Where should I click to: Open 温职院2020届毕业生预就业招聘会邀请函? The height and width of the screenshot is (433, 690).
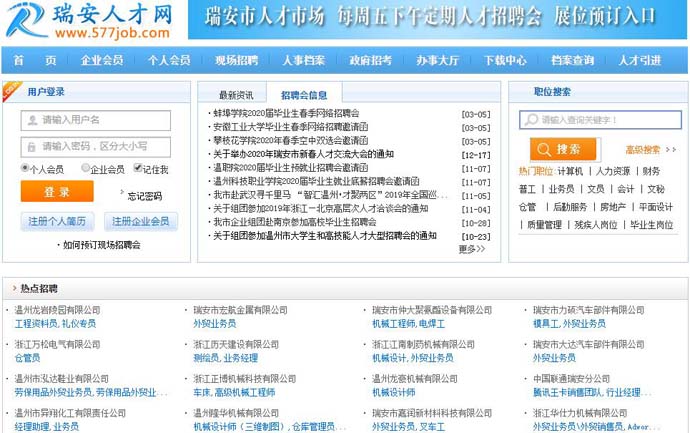(290, 168)
